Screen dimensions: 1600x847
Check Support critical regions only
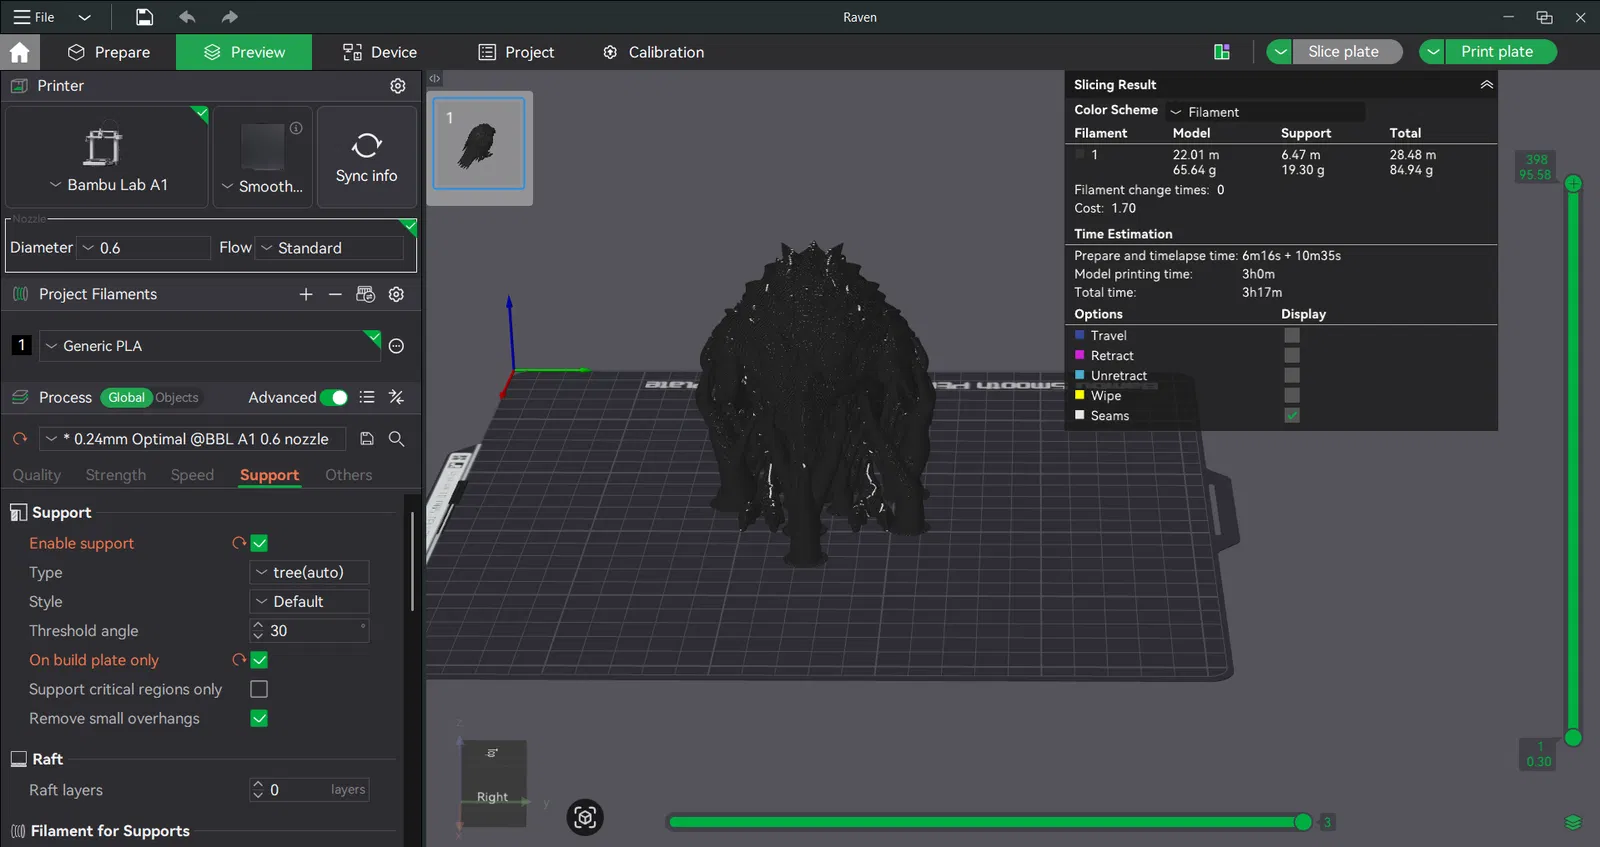(x=259, y=689)
